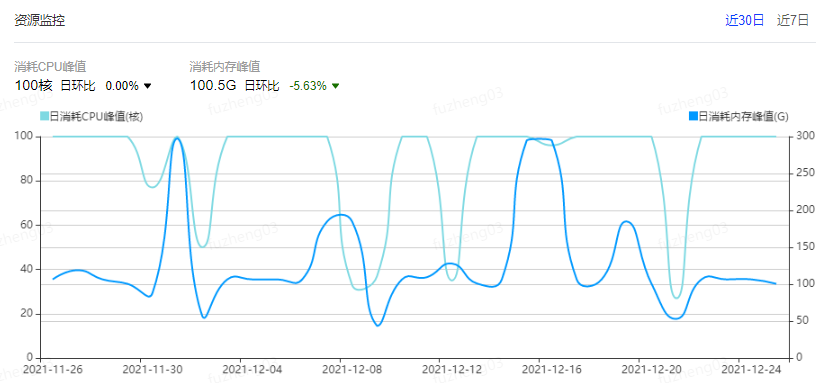The image size is (823, 383).
Task: Click the 2021-12-20 x-axis date label
Action: (x=651, y=369)
